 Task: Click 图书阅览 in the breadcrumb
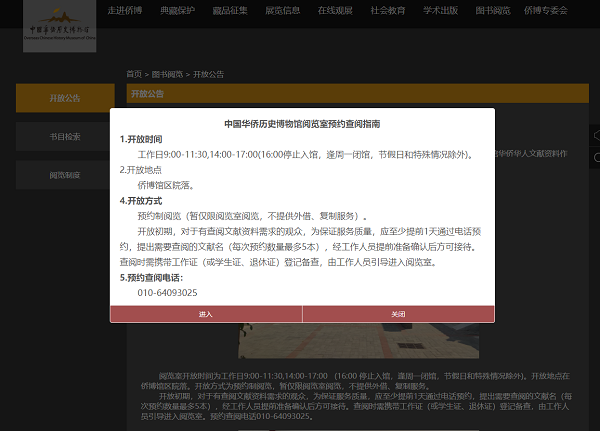coord(167,74)
